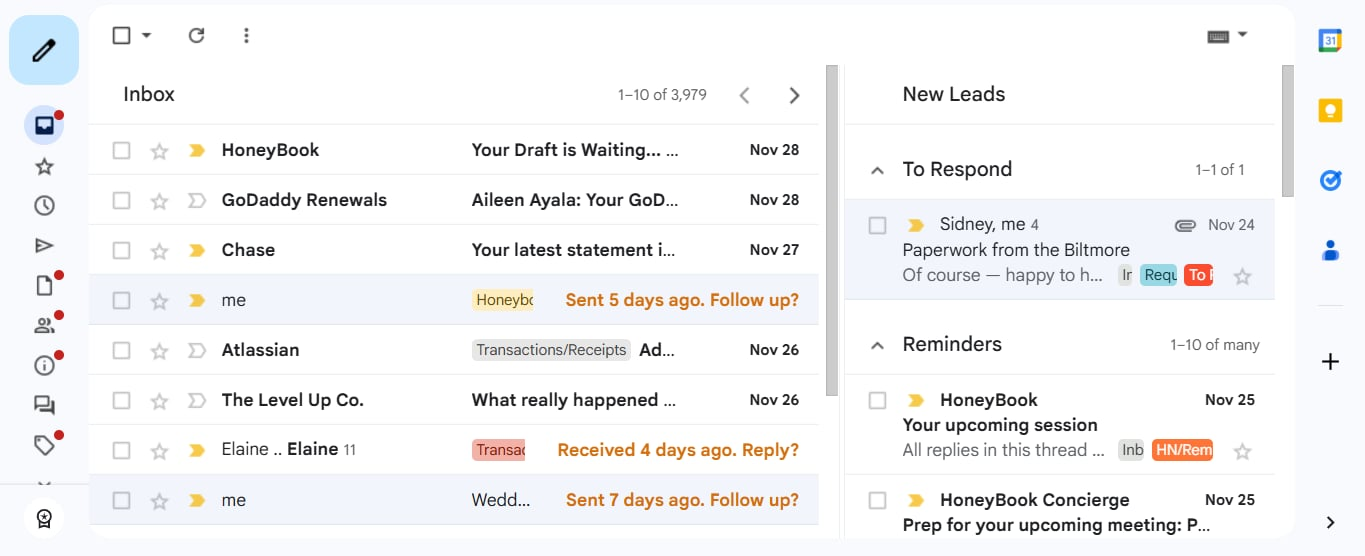Screen dimensions: 1365x556
Task: Open the Starred section in sidebar
Action: click(44, 167)
